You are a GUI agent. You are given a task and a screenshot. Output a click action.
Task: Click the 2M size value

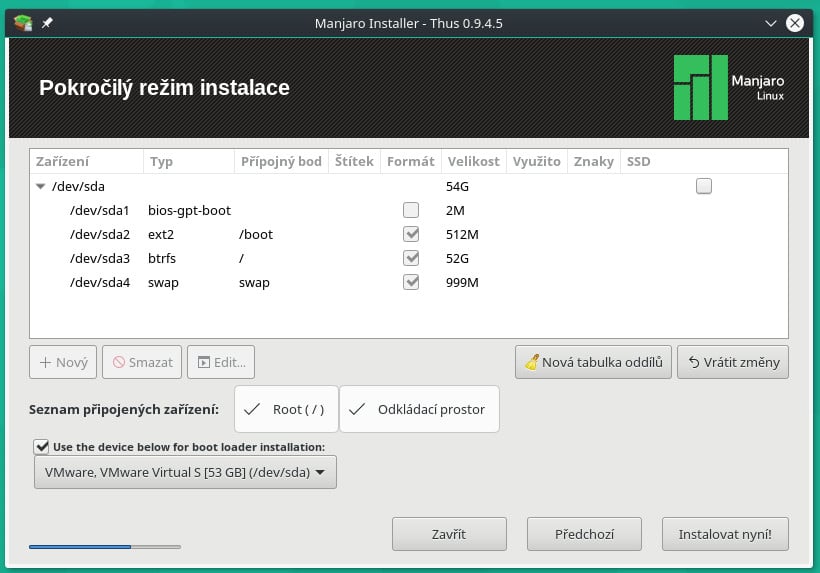coord(455,210)
